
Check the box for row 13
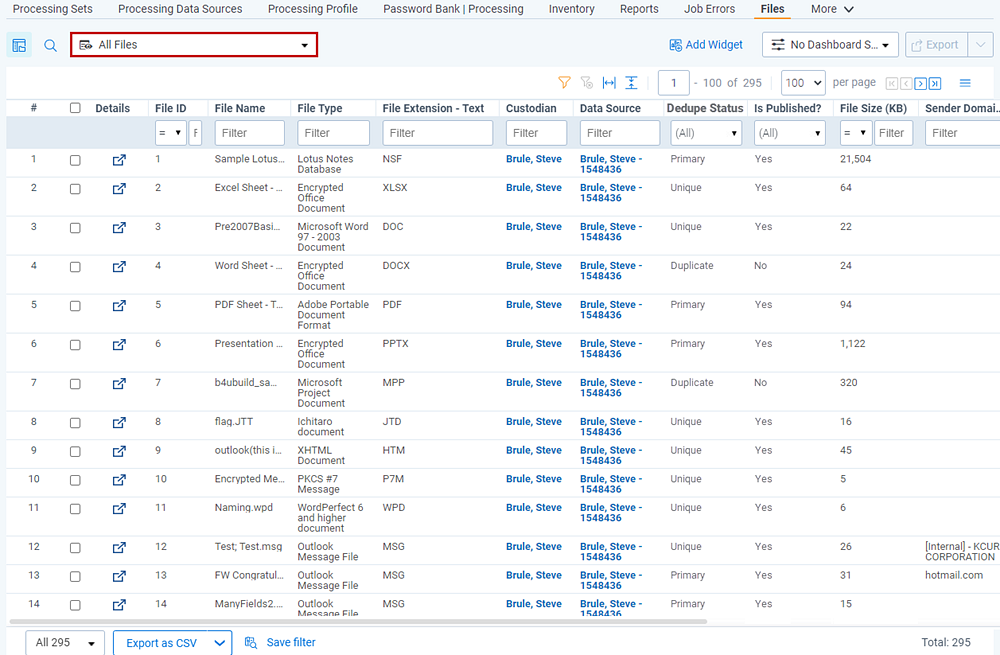pos(75,576)
